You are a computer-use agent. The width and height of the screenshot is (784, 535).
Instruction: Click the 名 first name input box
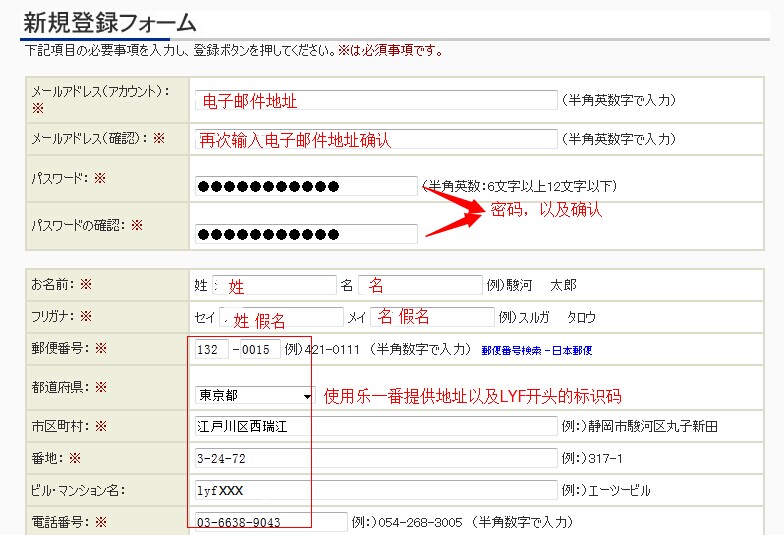[420, 285]
